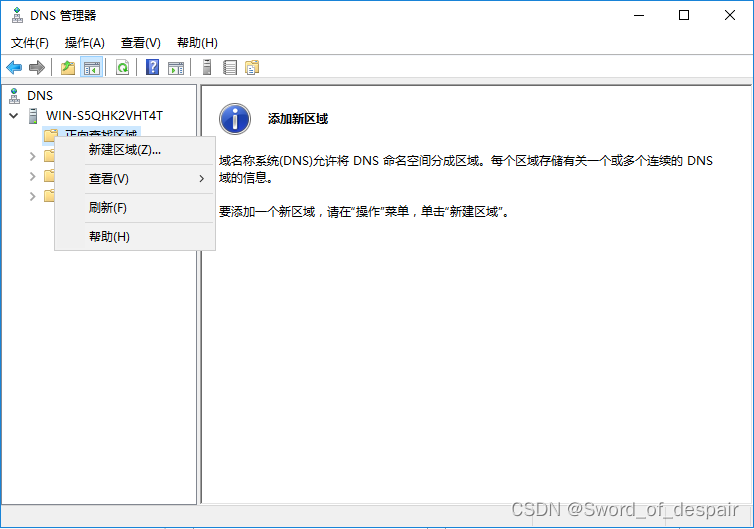Expand the second collapsed folder chevron in tree
The height and width of the screenshot is (529, 754).
pos(33,176)
